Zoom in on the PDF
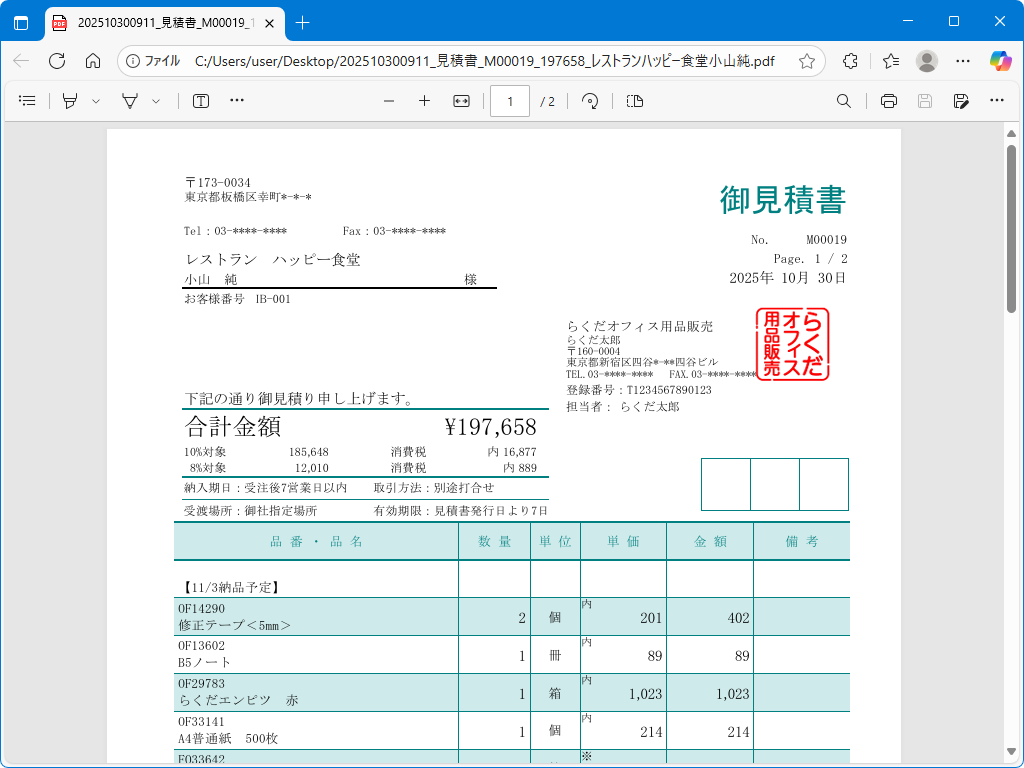The height and width of the screenshot is (768, 1024). tap(424, 101)
